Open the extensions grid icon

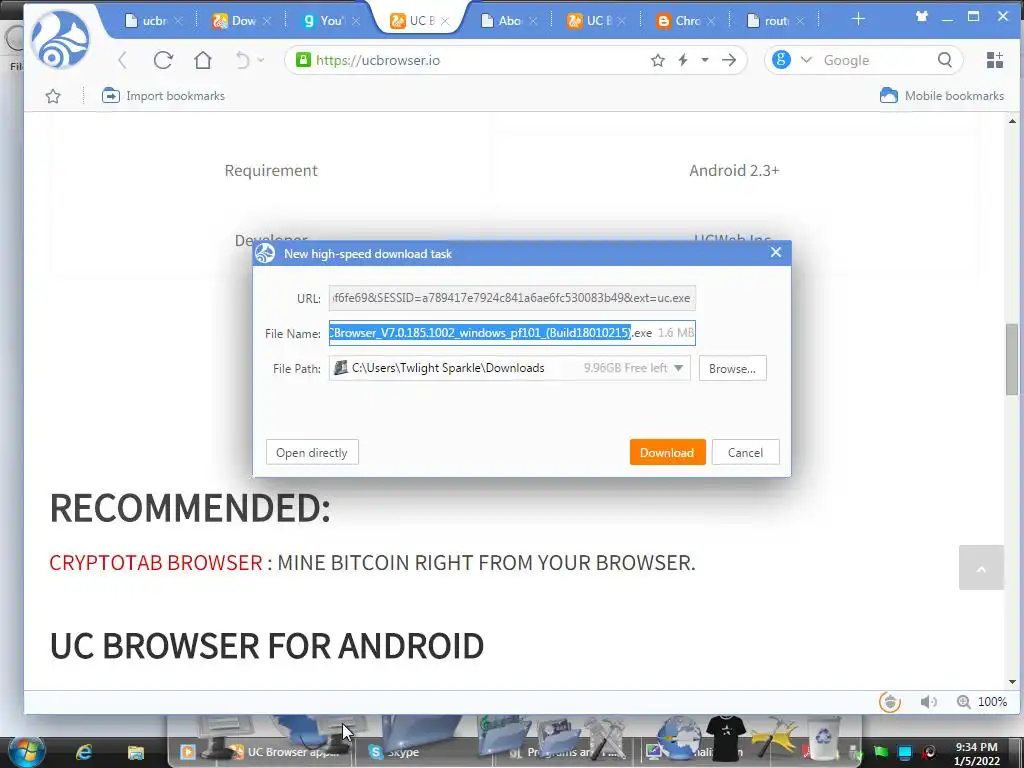click(x=995, y=60)
